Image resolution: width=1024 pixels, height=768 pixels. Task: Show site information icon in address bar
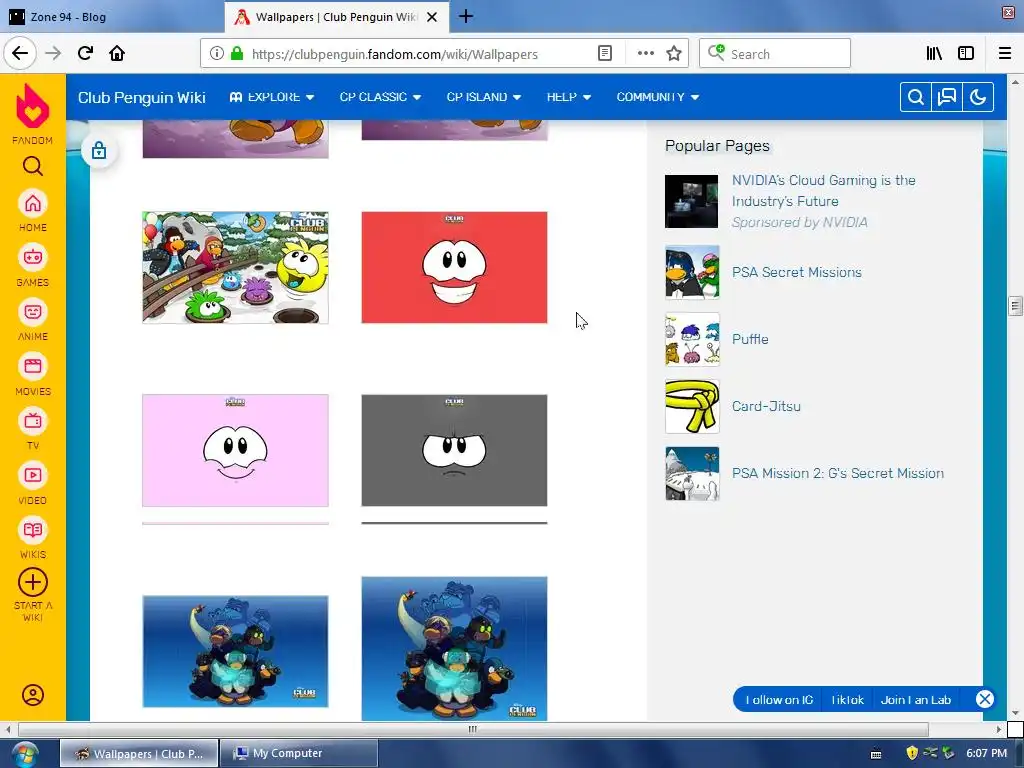pyautogui.click(x=217, y=54)
